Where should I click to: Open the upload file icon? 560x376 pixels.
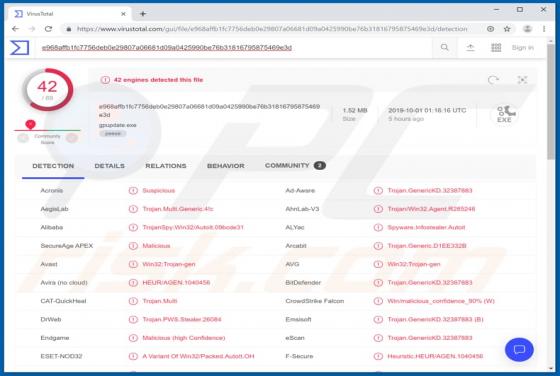coord(470,47)
